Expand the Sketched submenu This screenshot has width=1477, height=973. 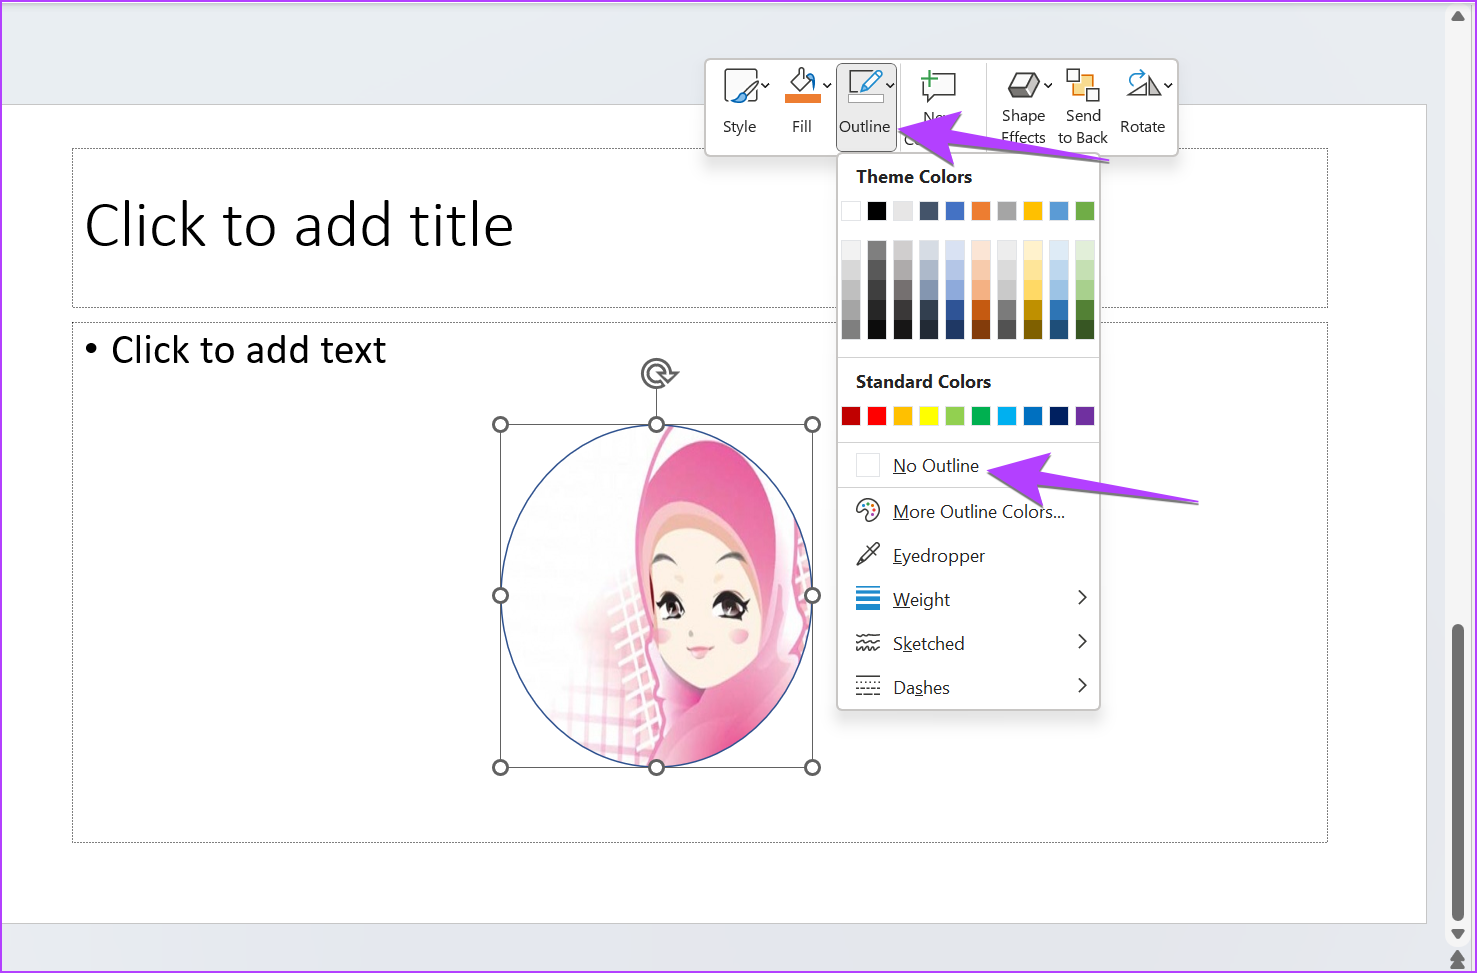927,643
